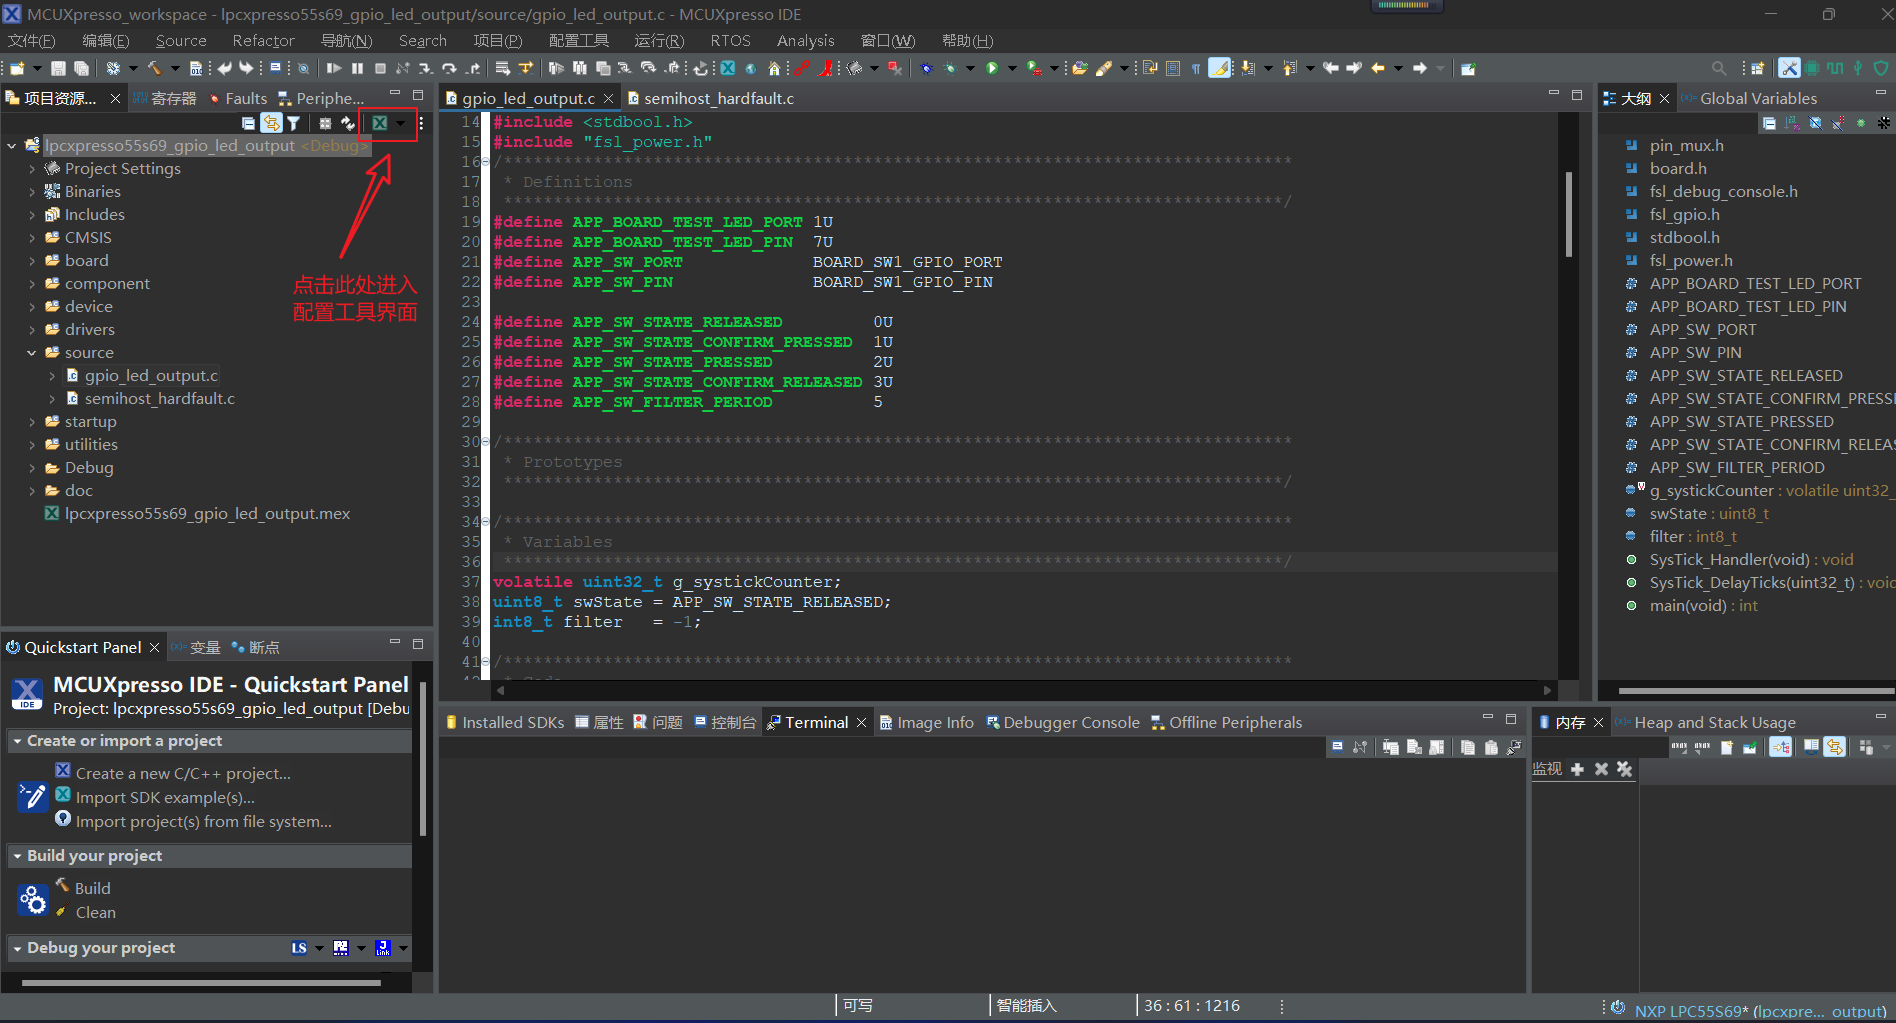Collapse the source folder node
The image size is (1896, 1023).
(x=32, y=353)
